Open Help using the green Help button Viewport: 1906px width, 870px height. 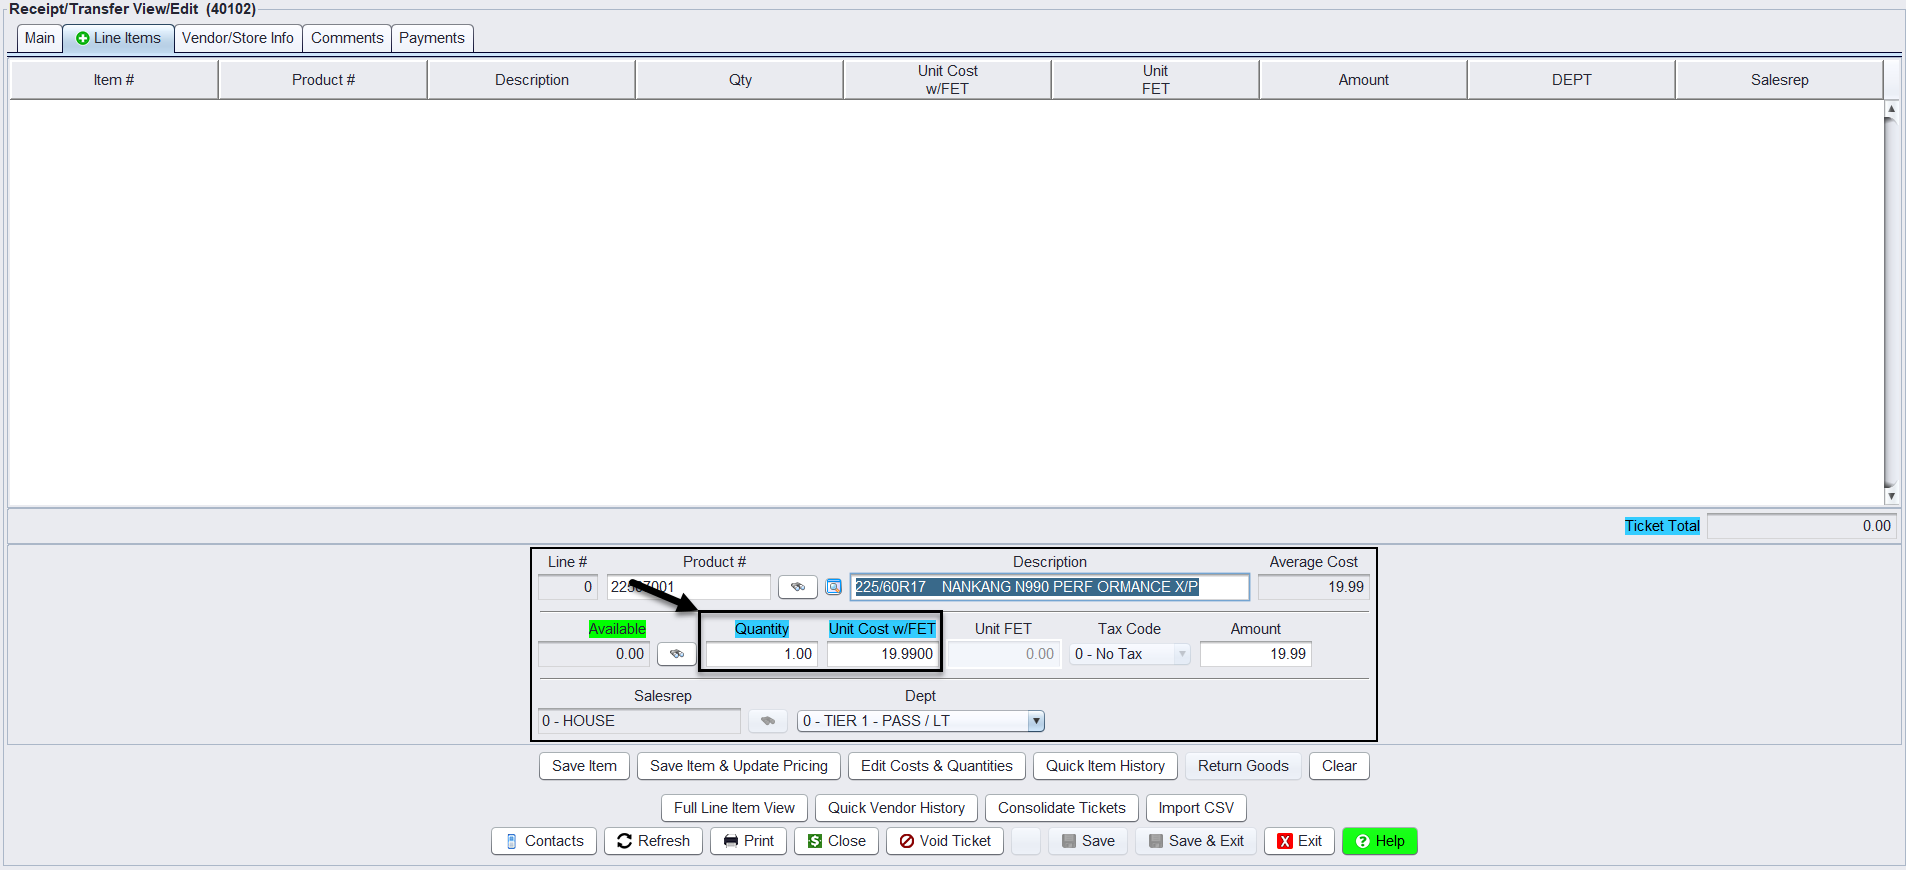point(1379,841)
